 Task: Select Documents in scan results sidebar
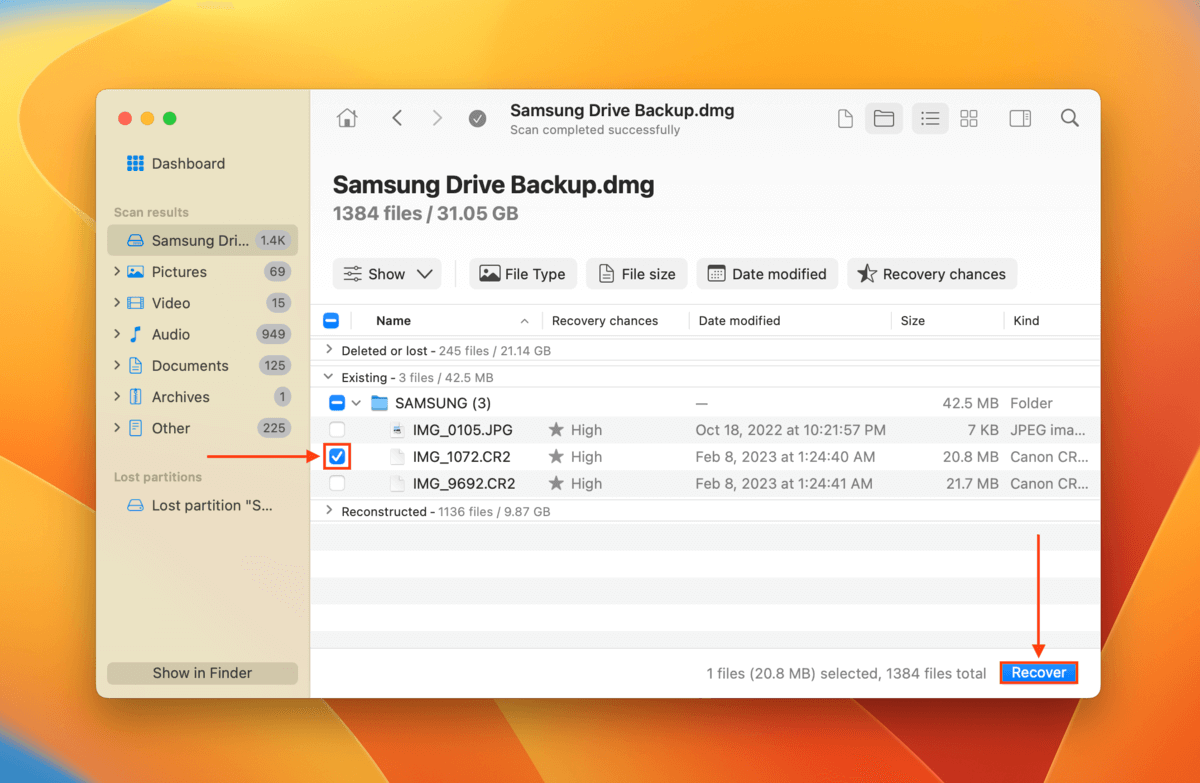tap(190, 366)
